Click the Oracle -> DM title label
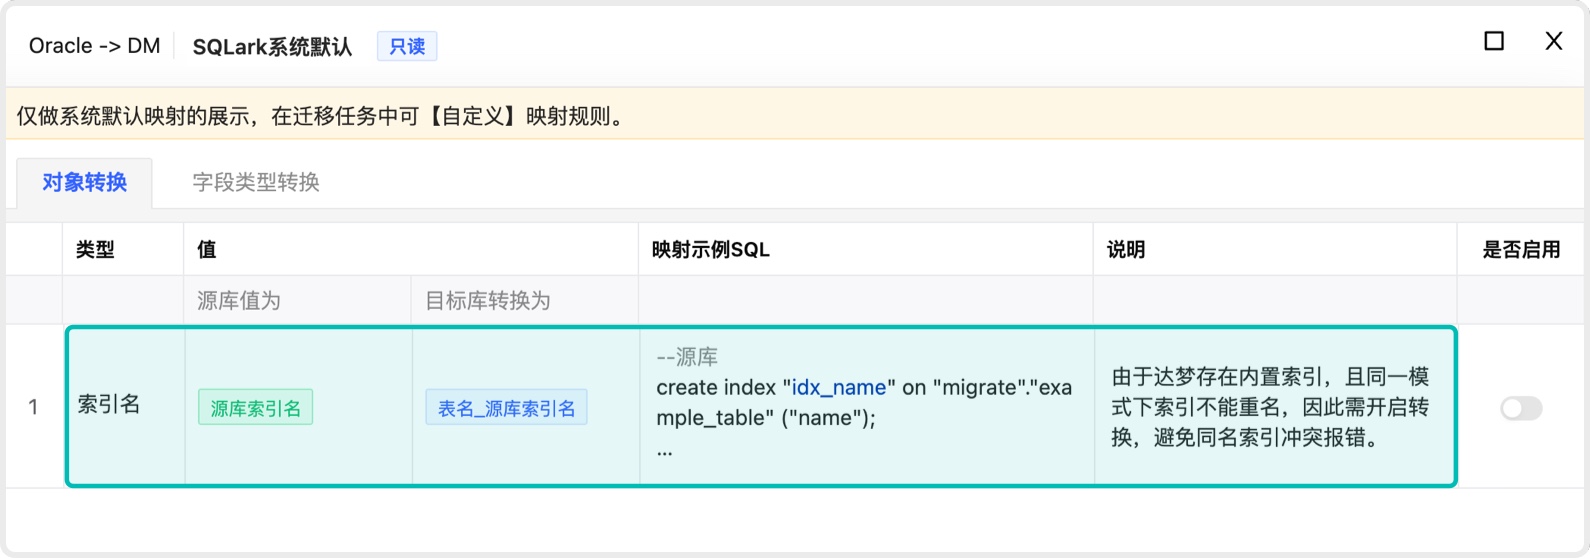The width and height of the screenshot is (1590, 558). tap(95, 46)
